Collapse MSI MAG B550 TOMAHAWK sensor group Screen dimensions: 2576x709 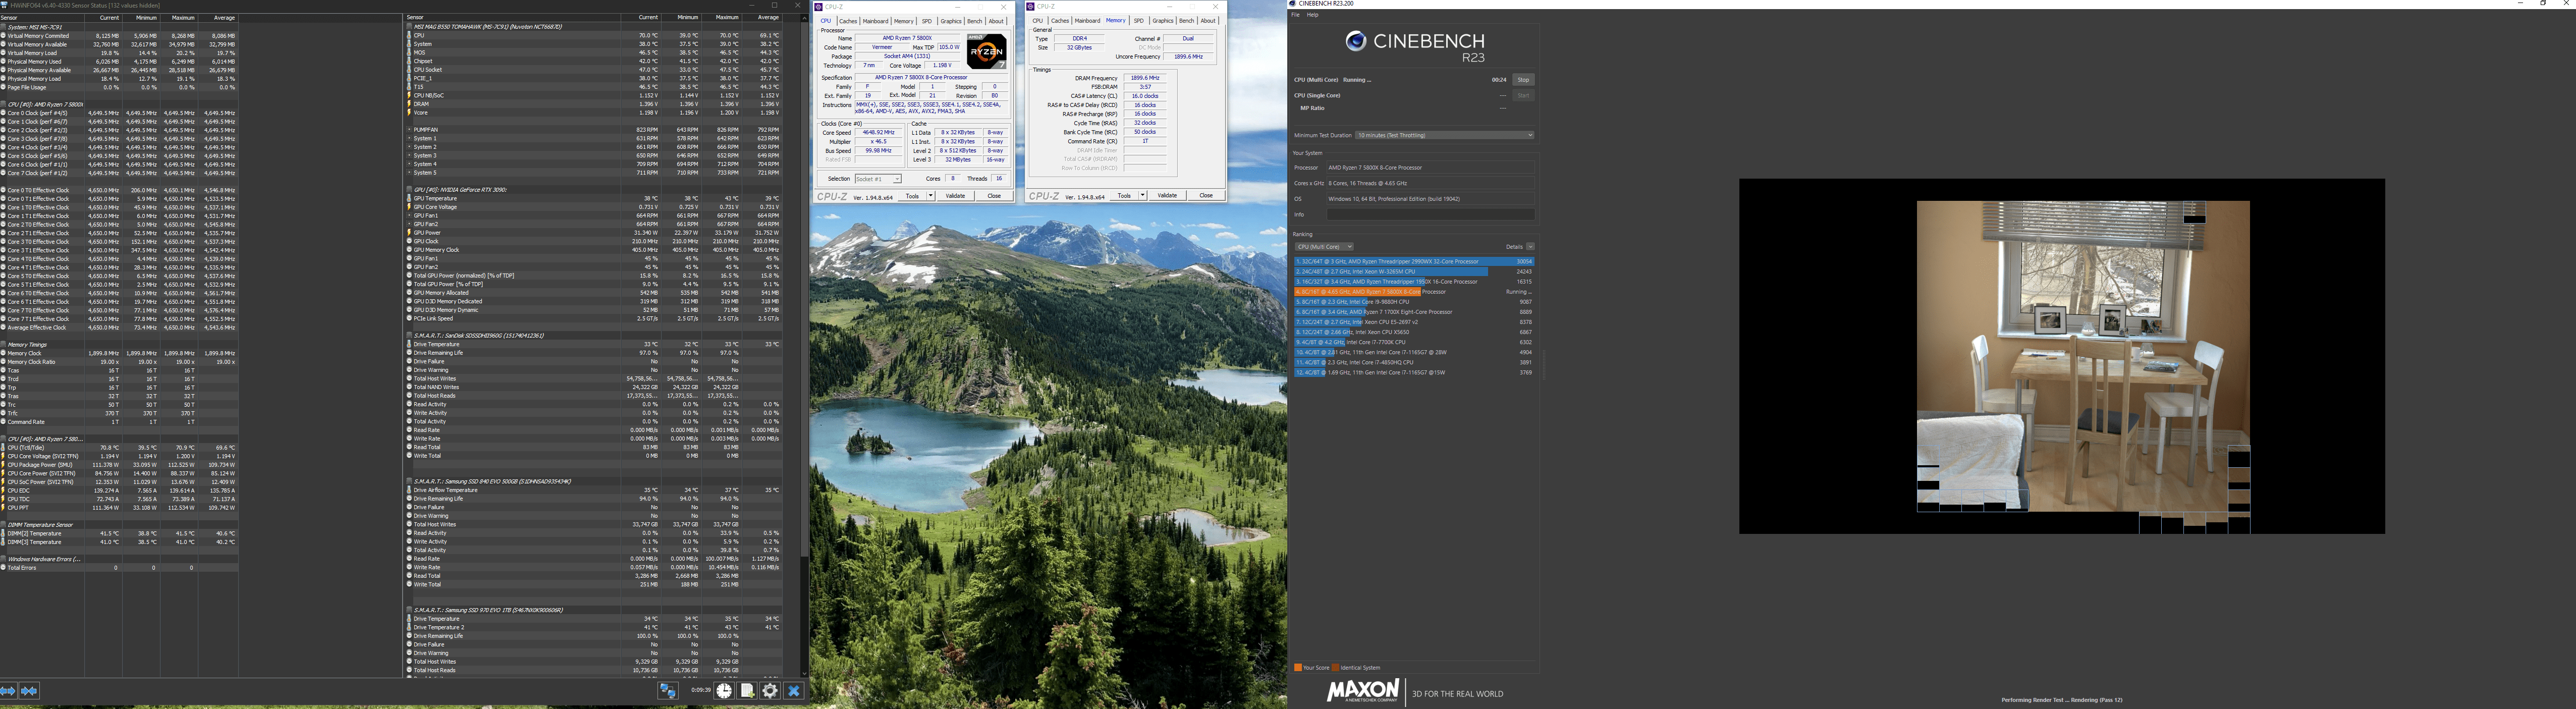(410, 27)
